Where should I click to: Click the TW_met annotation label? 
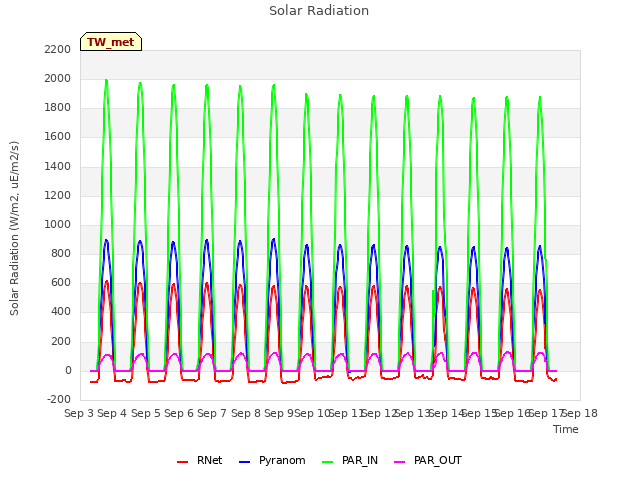click(111, 42)
